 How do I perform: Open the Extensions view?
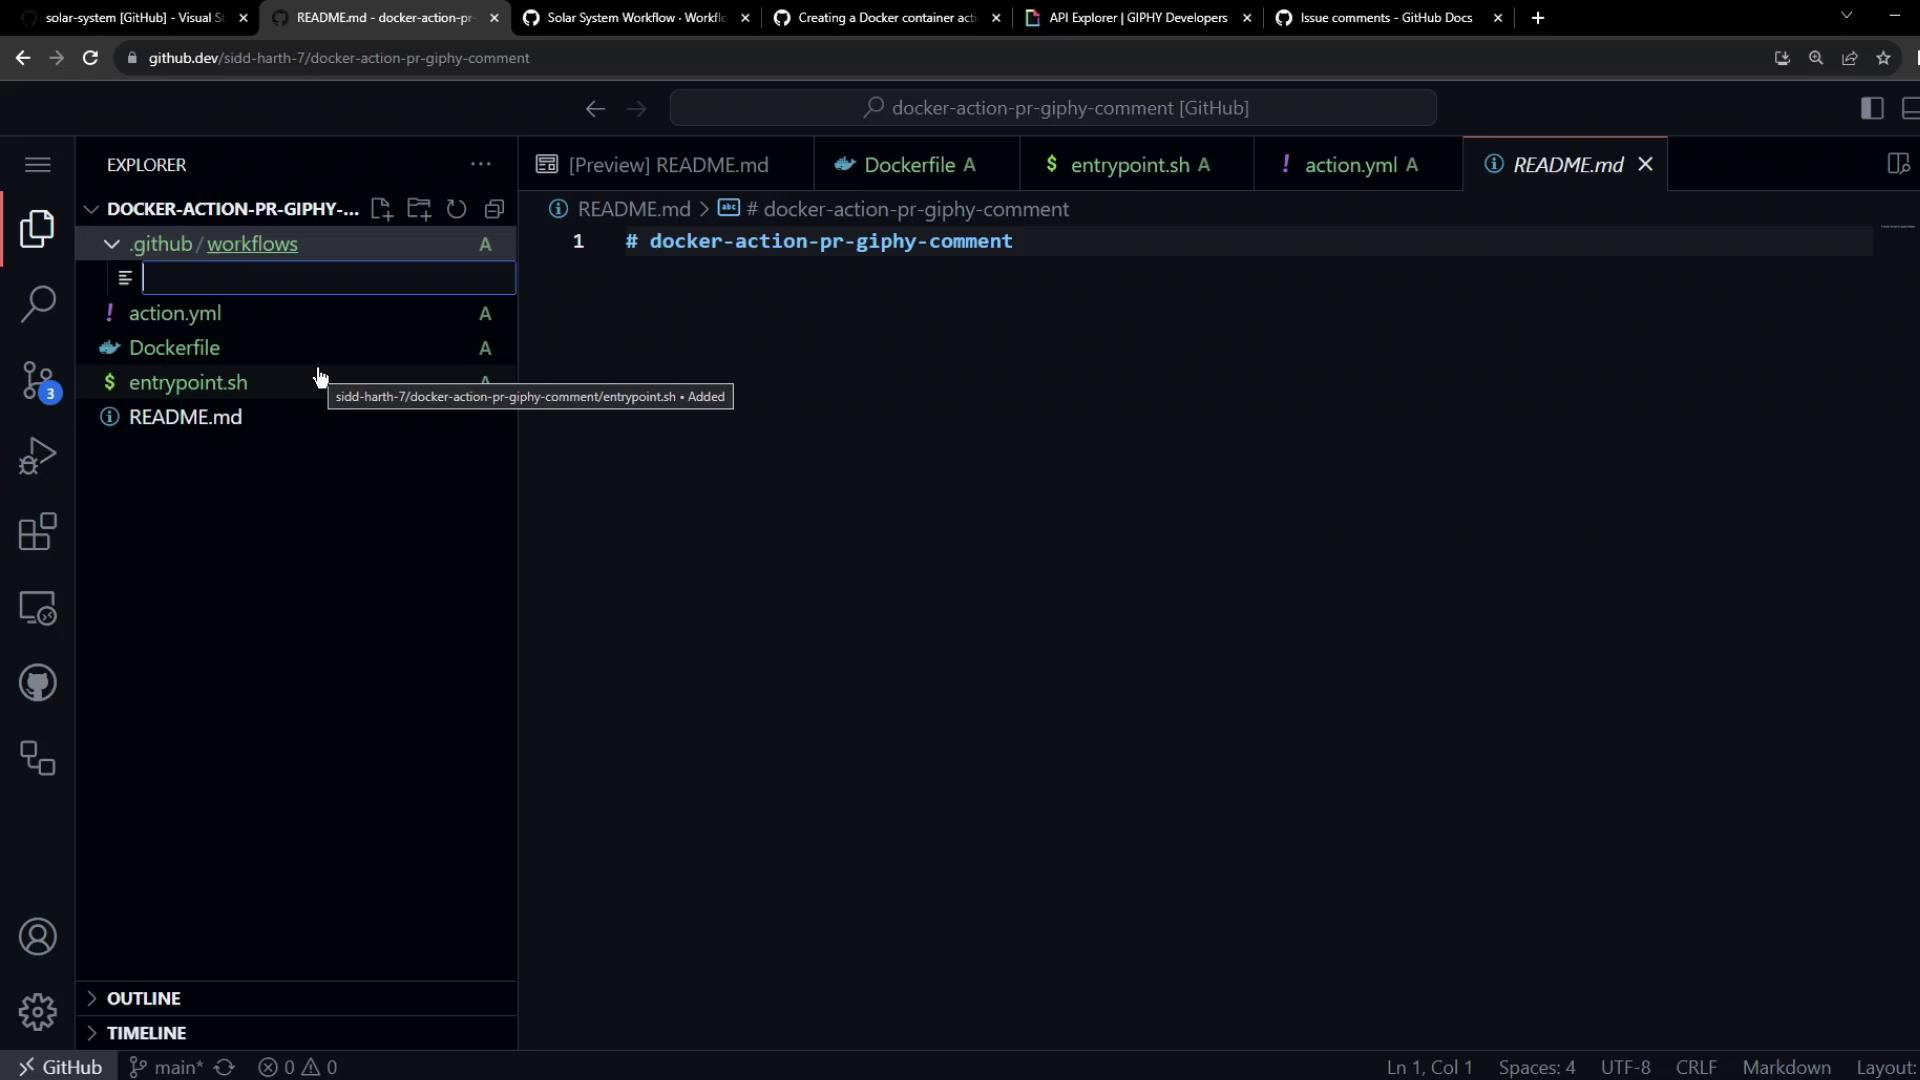[38, 532]
